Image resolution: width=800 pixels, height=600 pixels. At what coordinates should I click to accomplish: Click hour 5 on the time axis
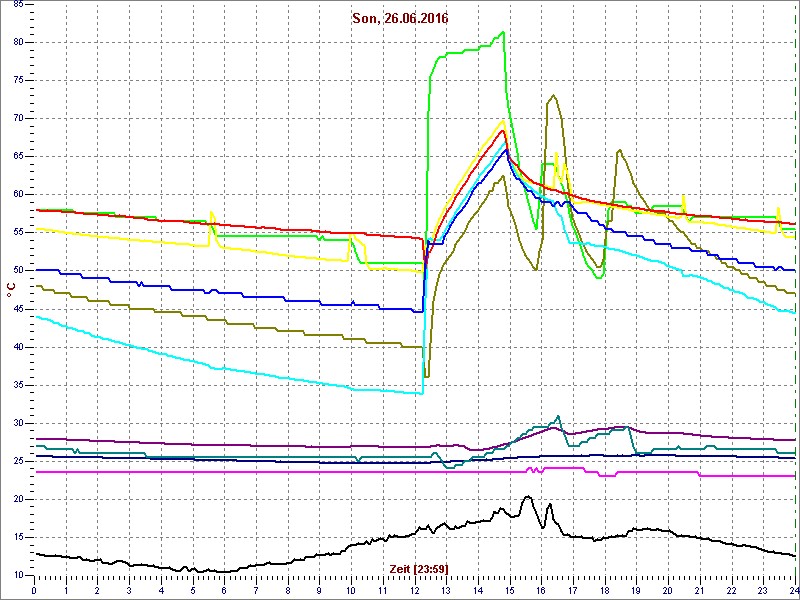pos(193,590)
